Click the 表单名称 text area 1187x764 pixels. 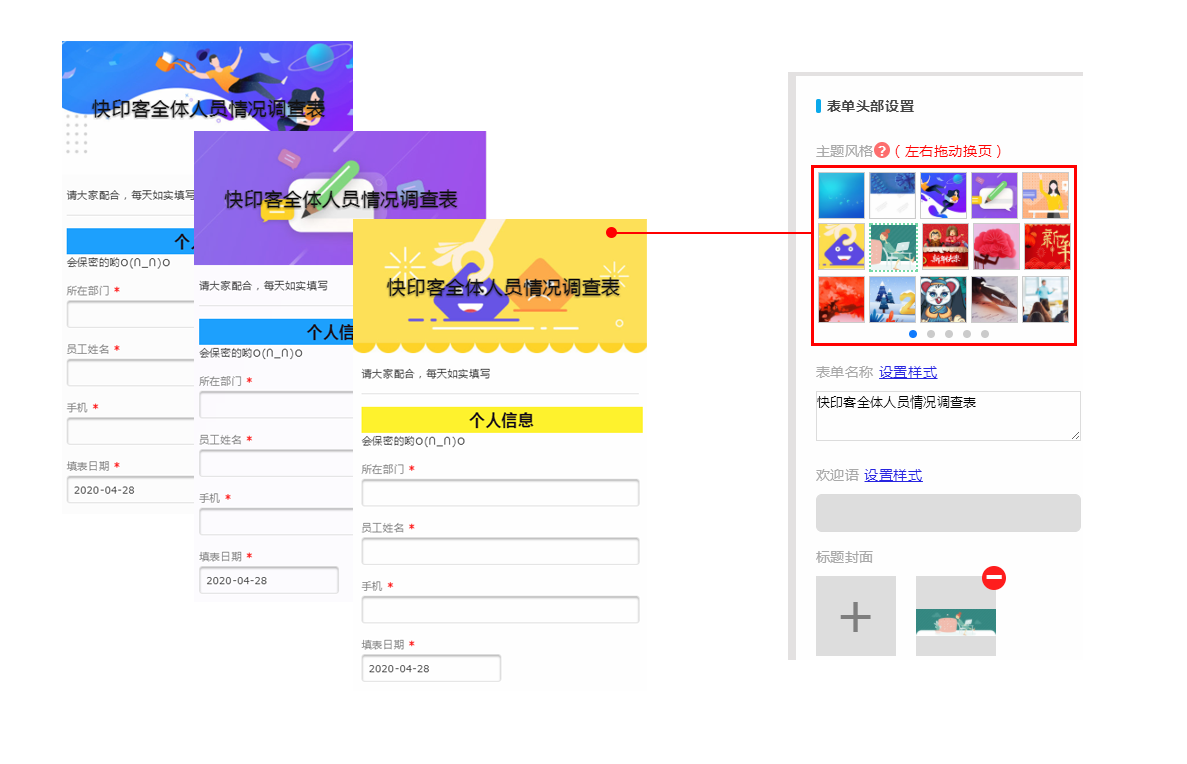(x=947, y=415)
